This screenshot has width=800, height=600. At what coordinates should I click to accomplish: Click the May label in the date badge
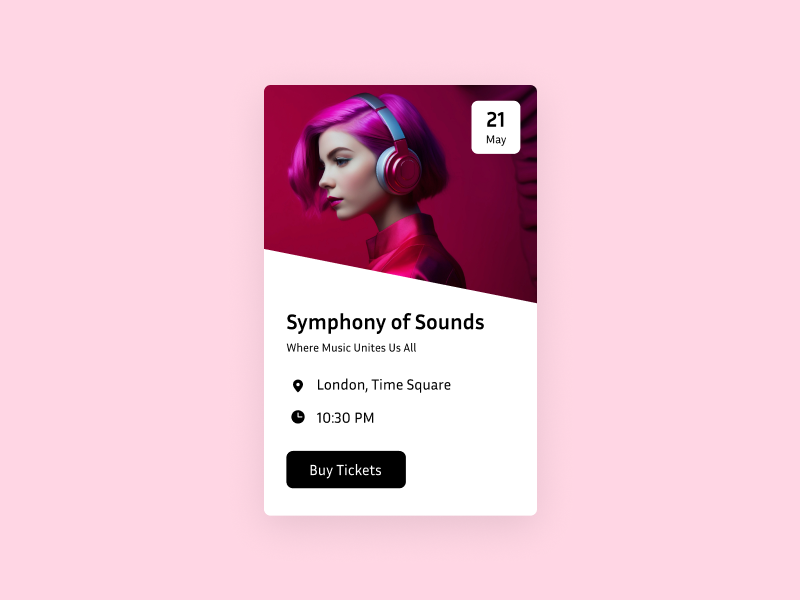[496, 139]
